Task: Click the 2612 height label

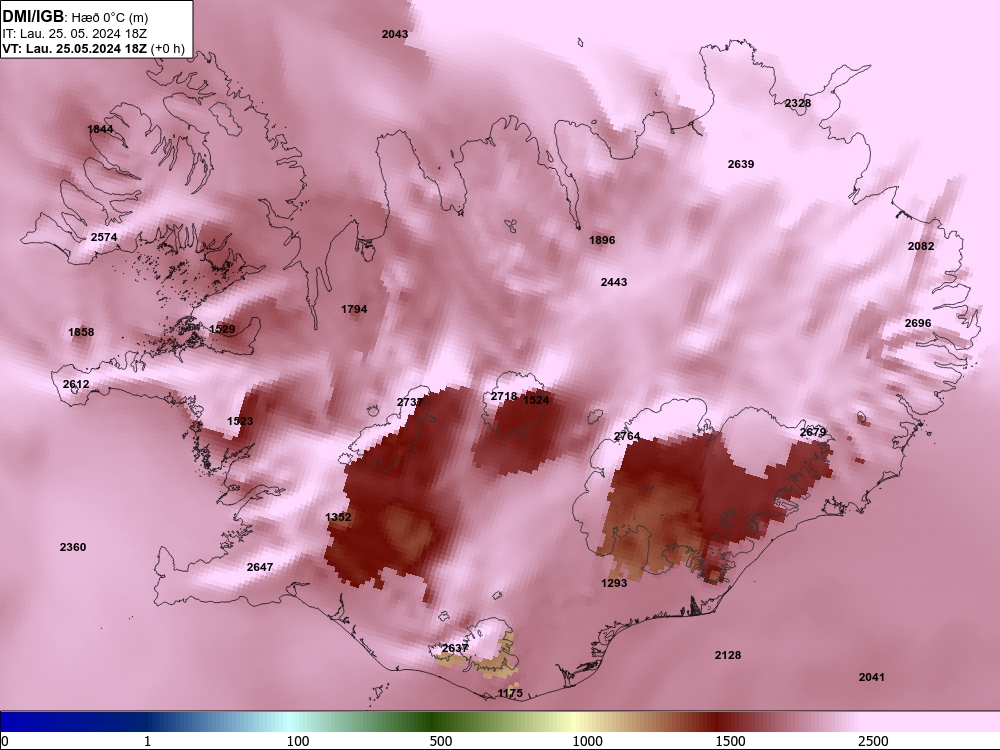Action: (x=76, y=384)
